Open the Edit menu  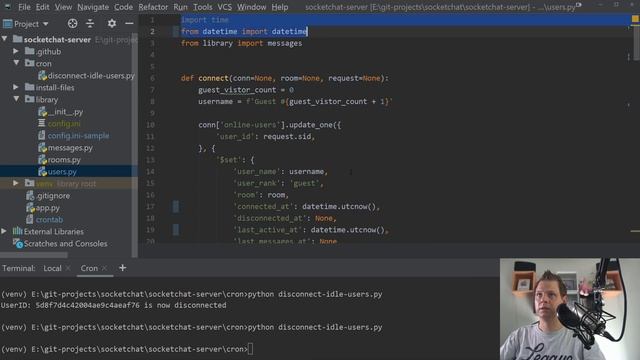tap(42, 7)
